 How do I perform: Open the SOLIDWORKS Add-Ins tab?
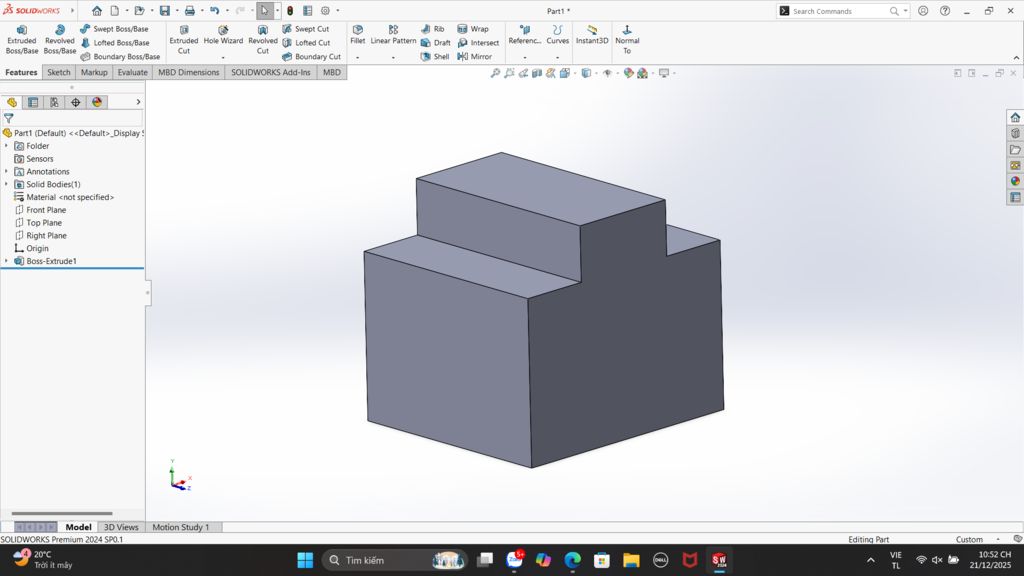tap(270, 72)
